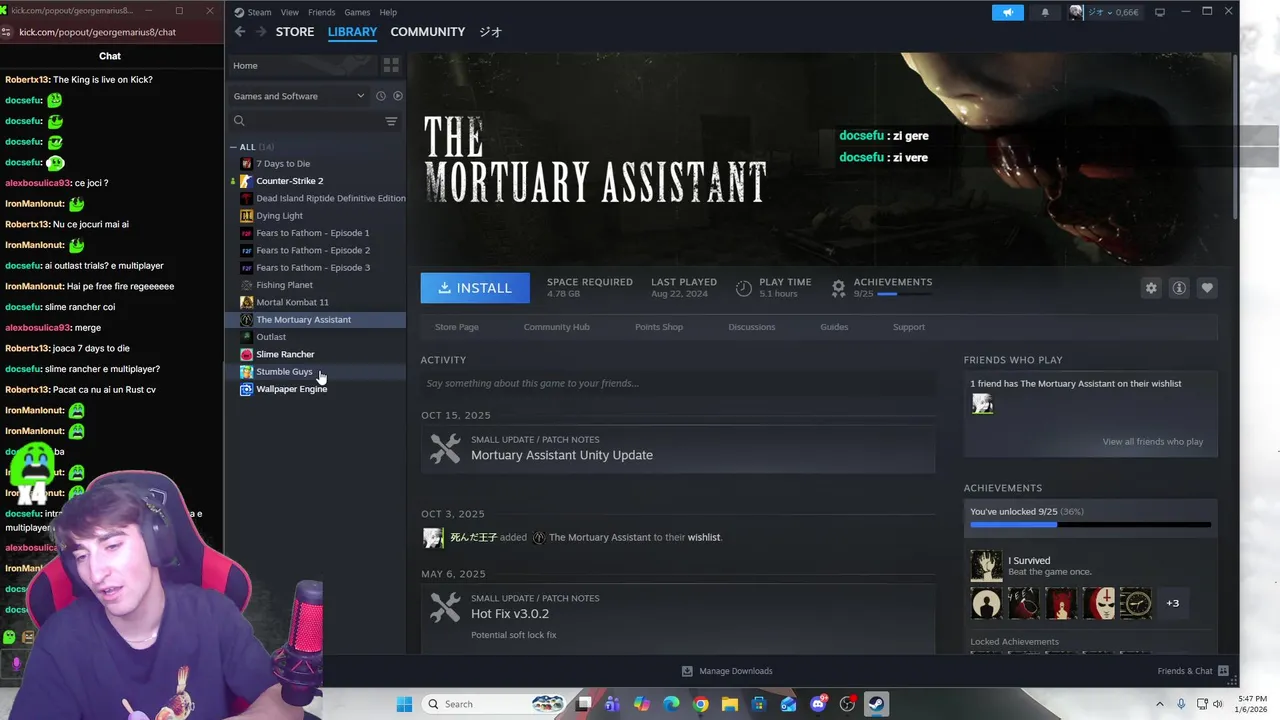
Task: Open the I Survived achievement thumbnail
Action: (x=986, y=566)
